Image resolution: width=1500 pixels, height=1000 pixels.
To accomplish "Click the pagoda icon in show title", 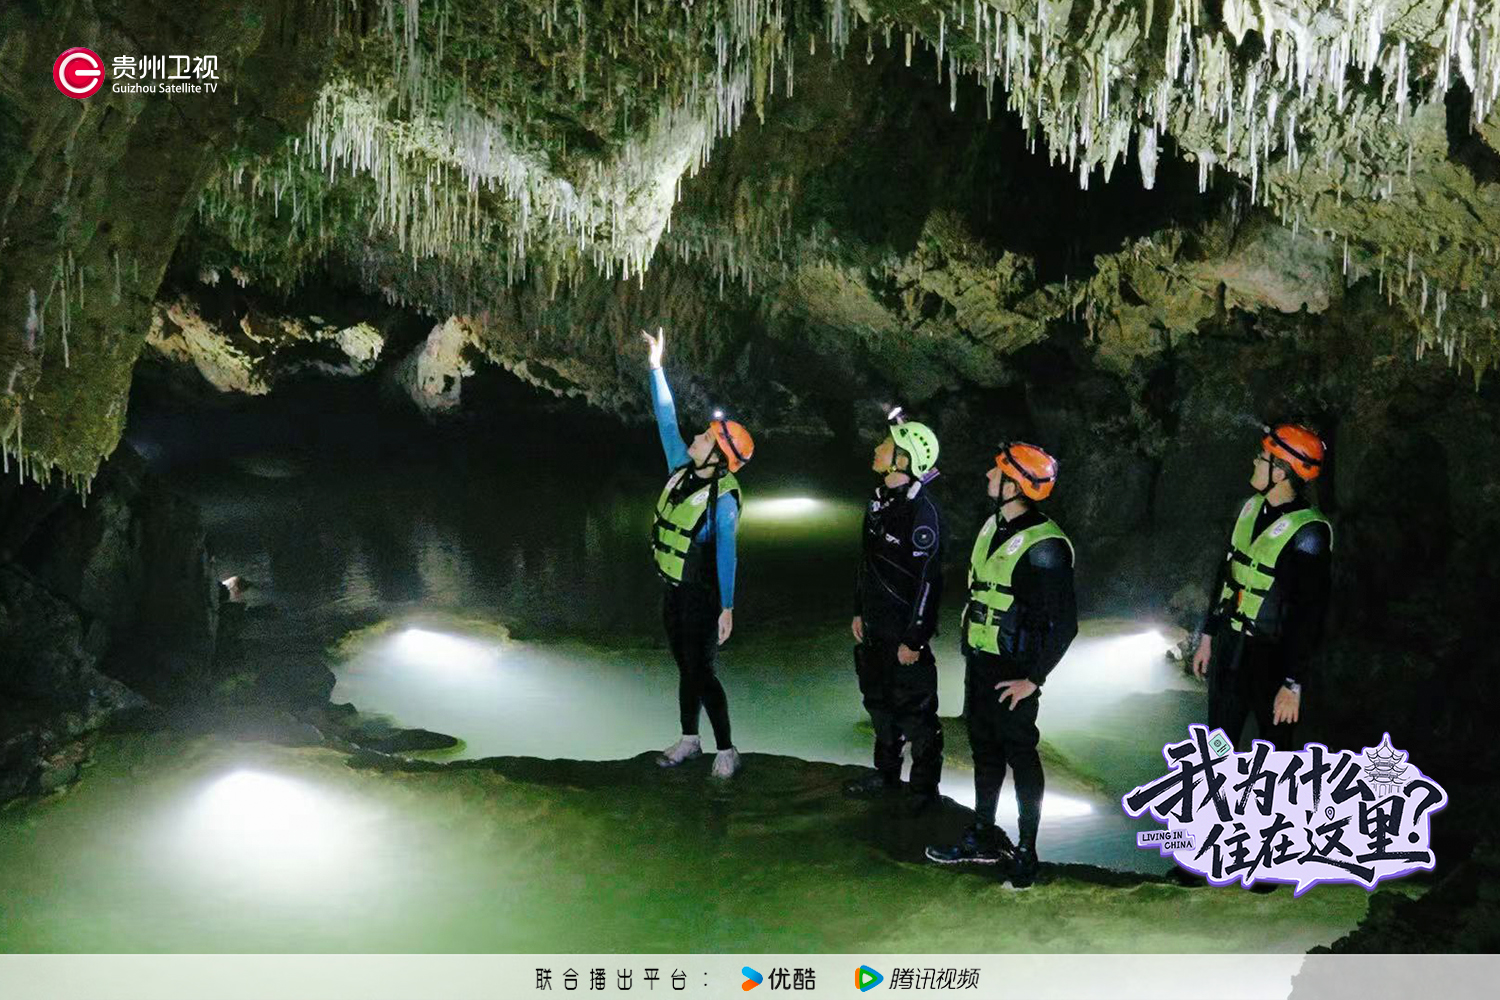I will coord(1385,765).
